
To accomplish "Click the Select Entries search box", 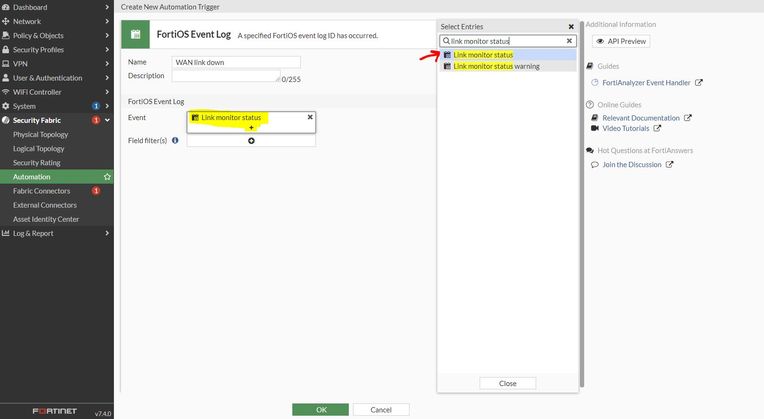I will [x=508, y=41].
